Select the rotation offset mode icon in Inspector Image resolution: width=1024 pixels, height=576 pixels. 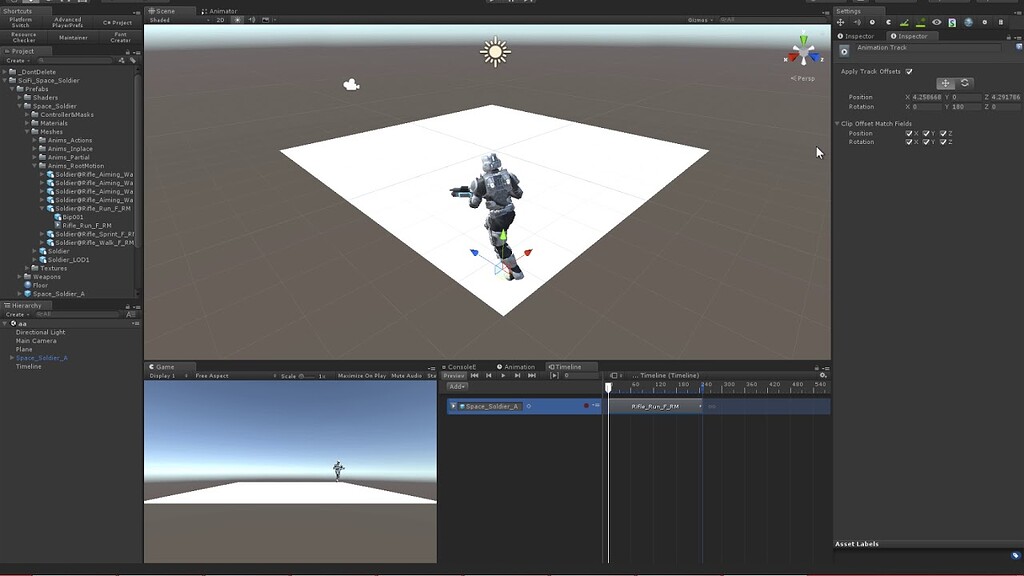point(965,82)
